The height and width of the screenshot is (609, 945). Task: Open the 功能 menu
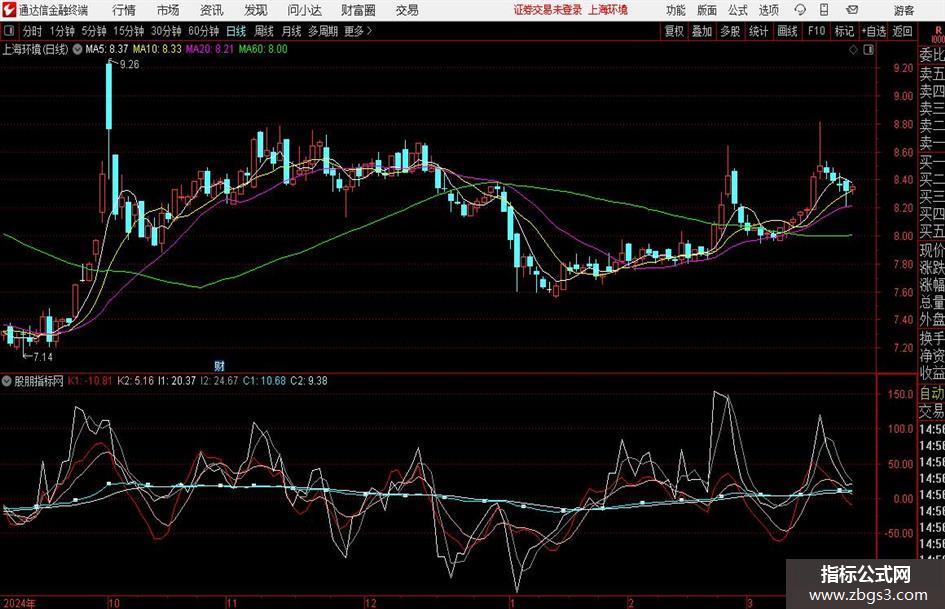point(676,10)
